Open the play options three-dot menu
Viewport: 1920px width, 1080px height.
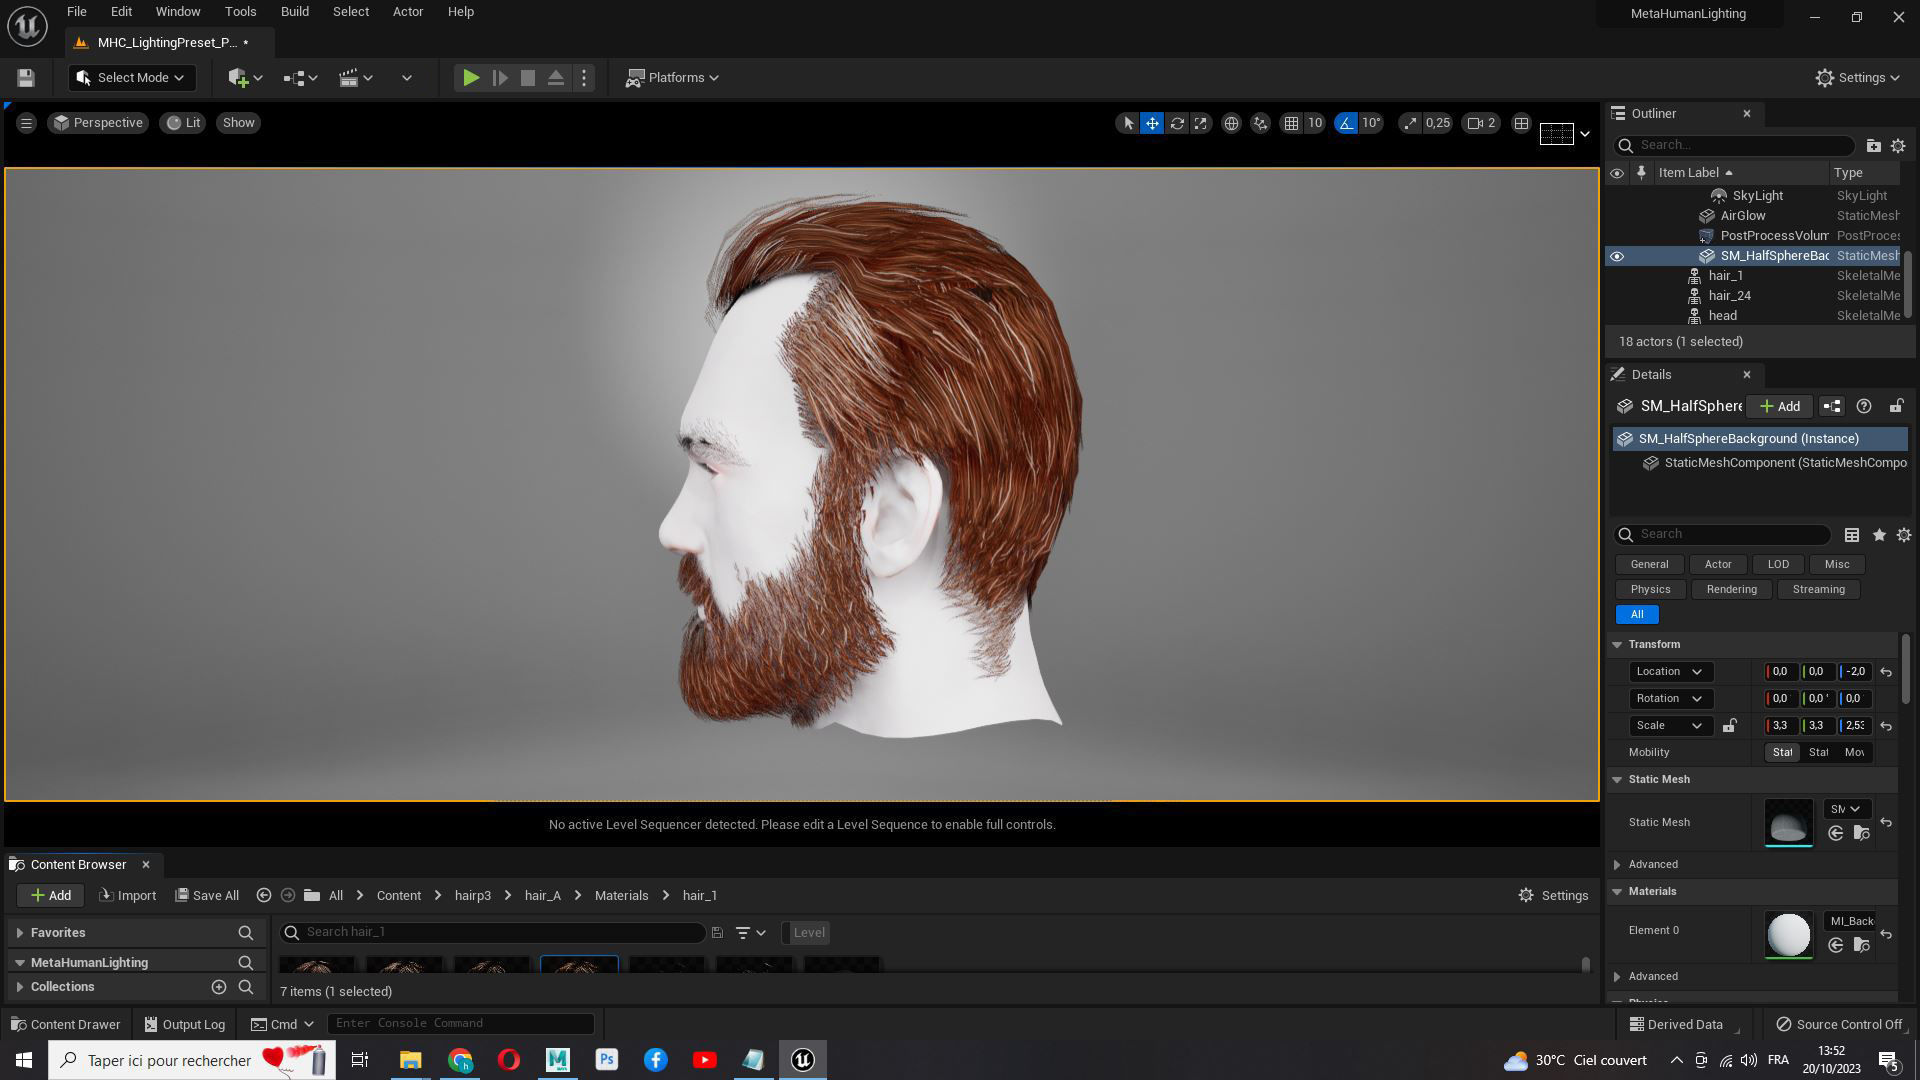585,78
